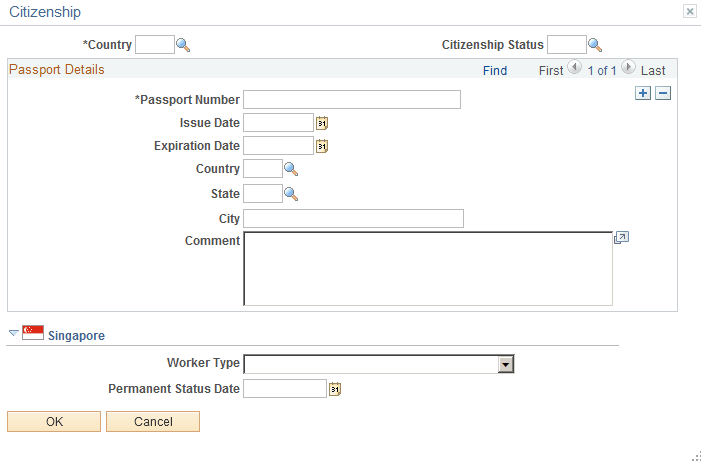Click the Passport Number input field
The height and width of the screenshot is (462, 701).
click(352, 100)
